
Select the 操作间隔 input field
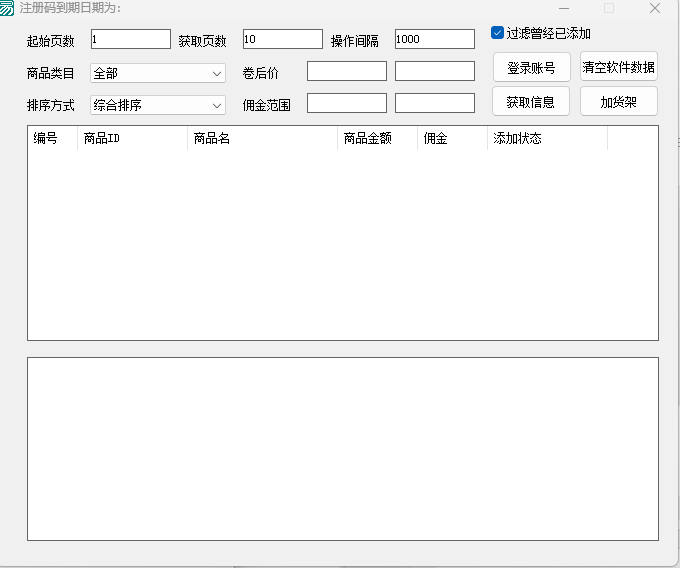434,39
